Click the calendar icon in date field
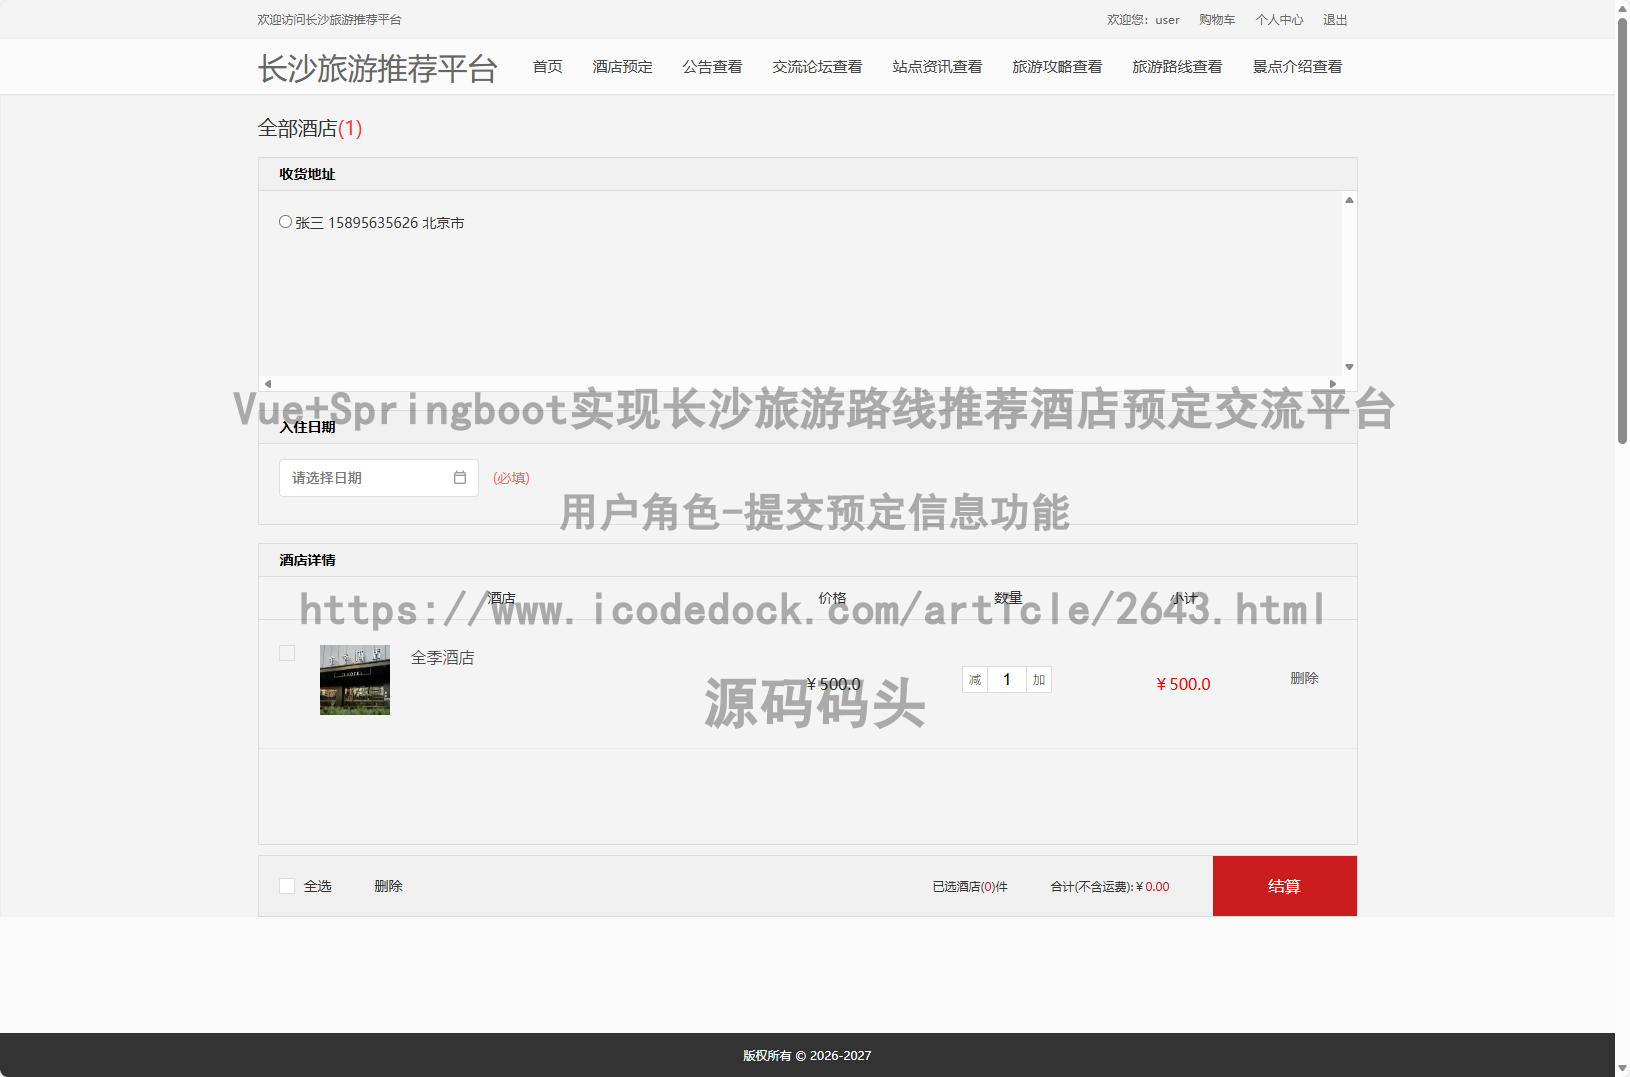Screen dimensions: 1630x1077 459,478
